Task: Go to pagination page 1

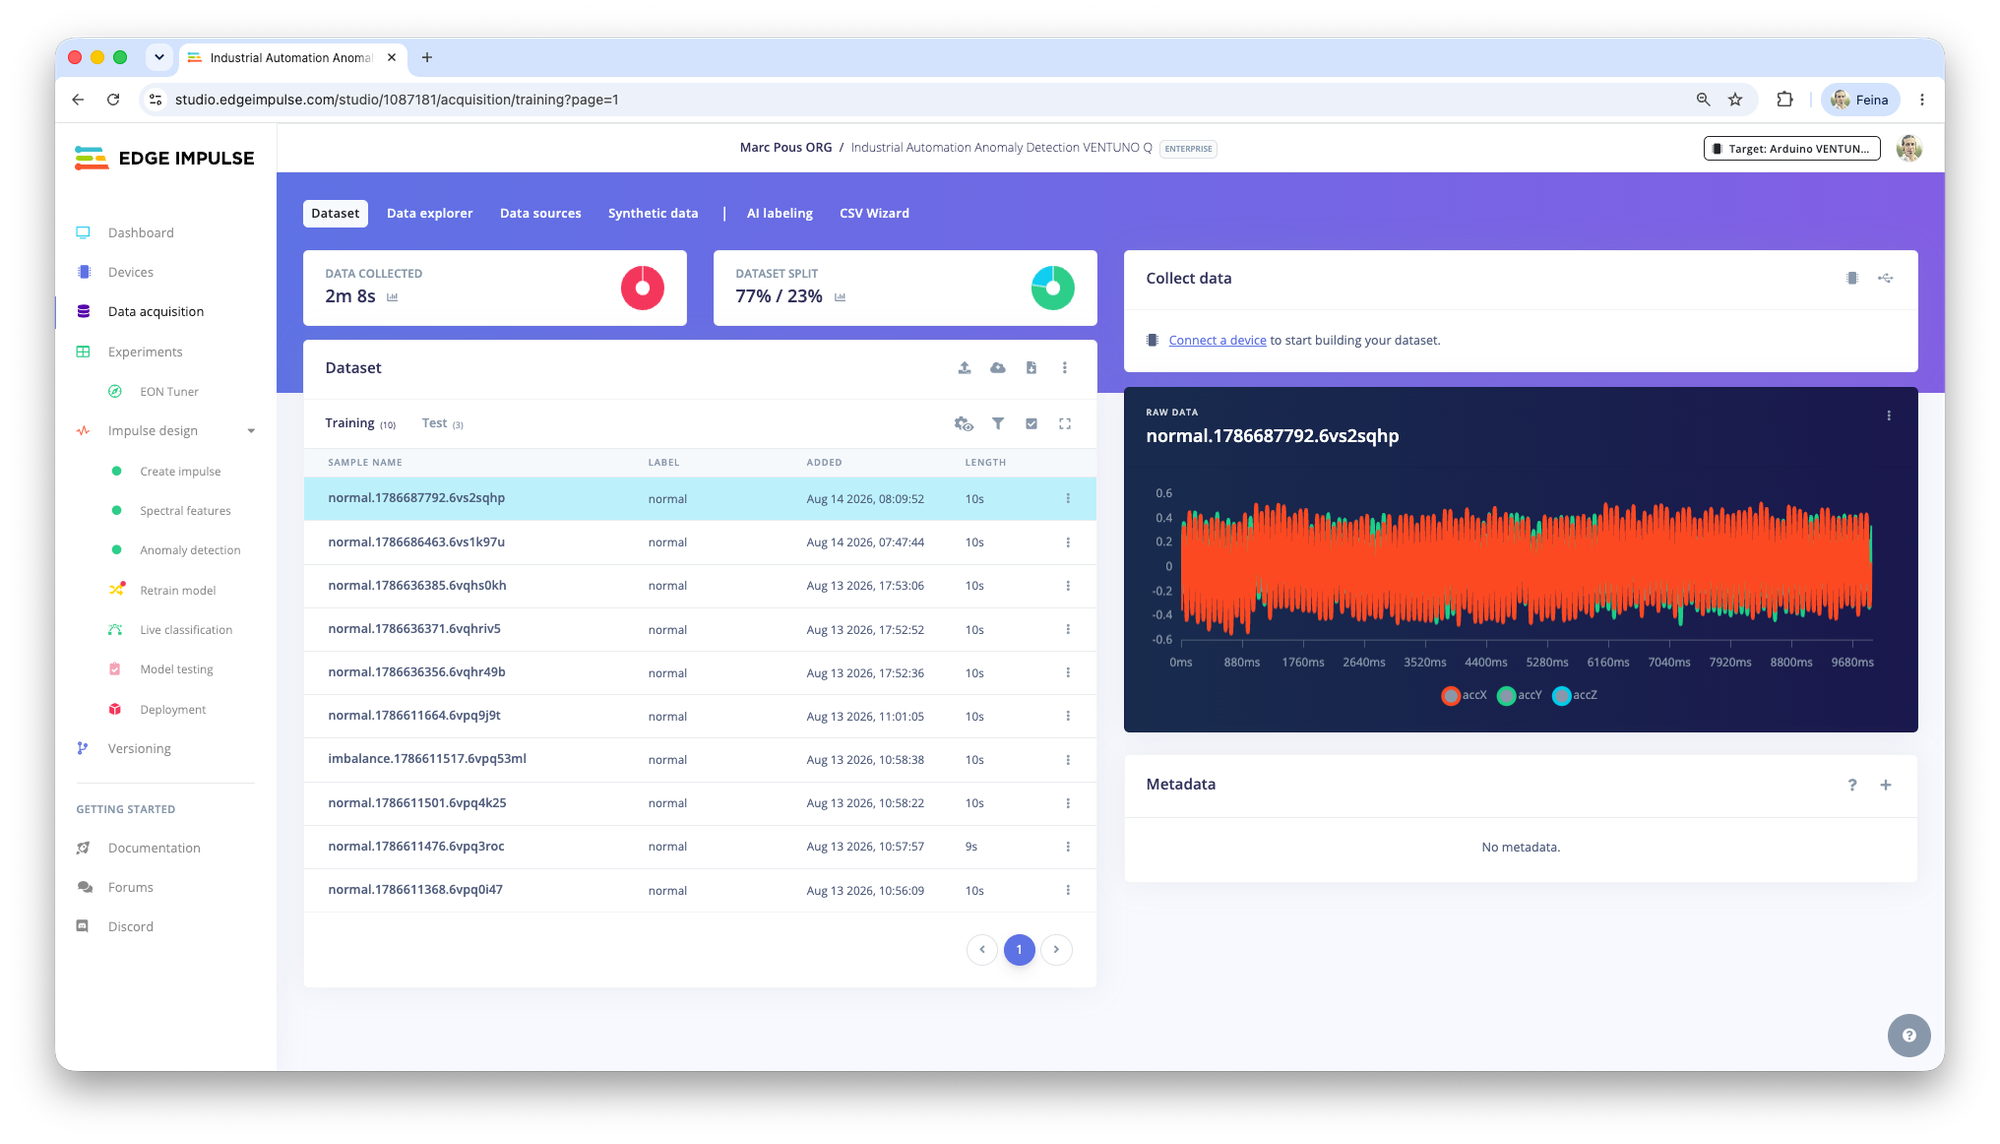Action: (1019, 950)
